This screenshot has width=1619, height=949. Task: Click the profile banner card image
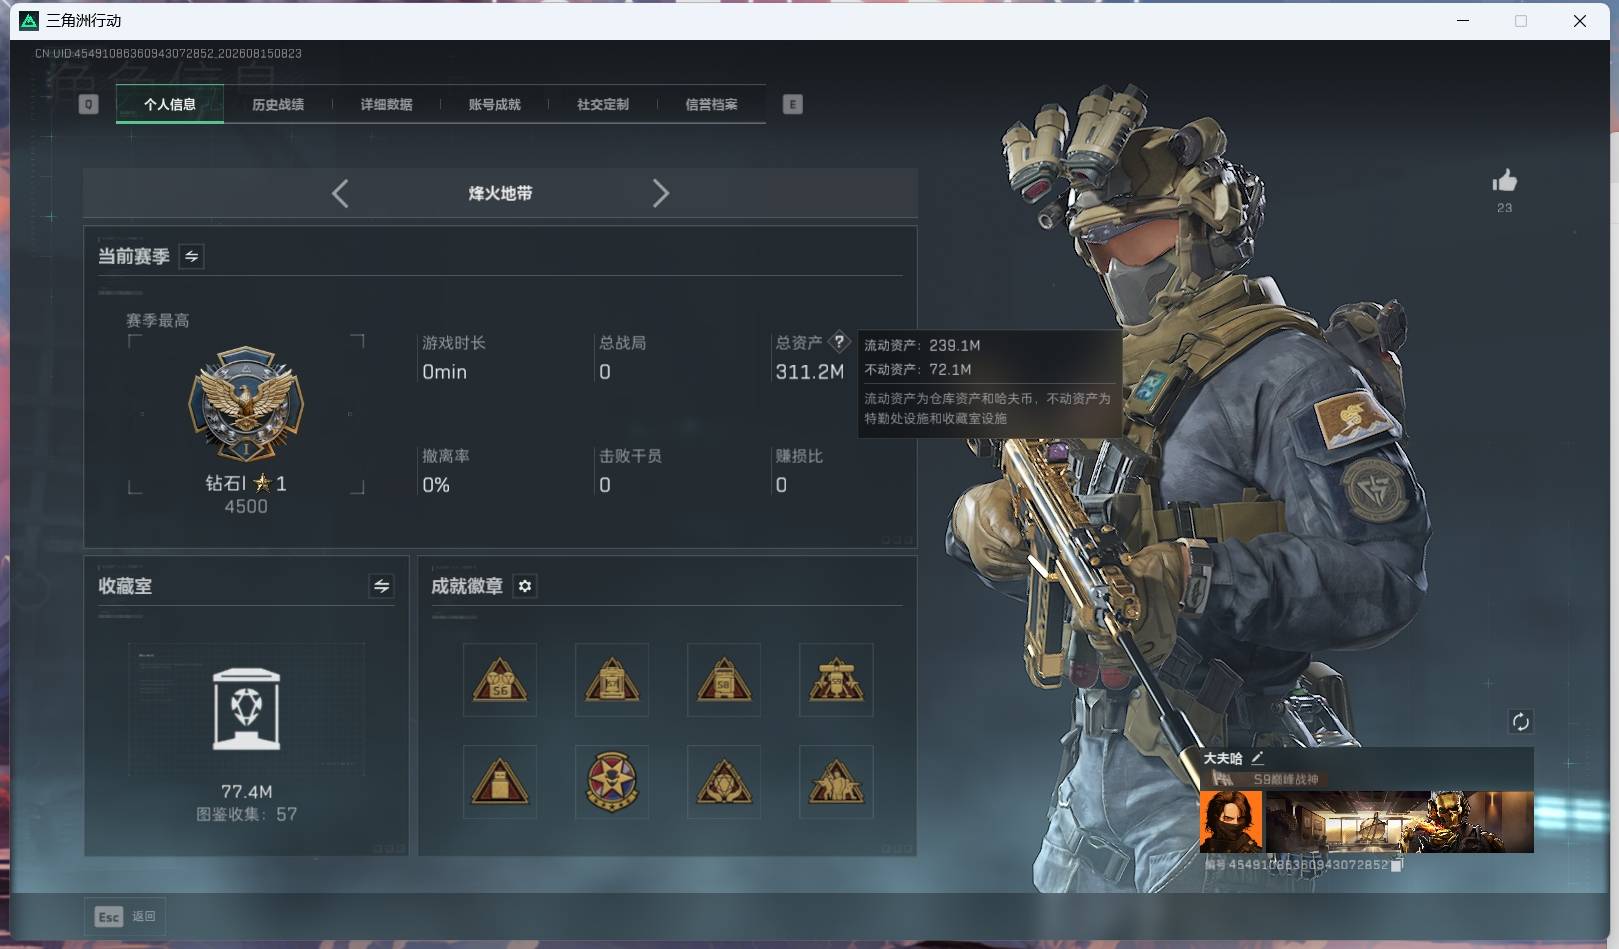(x=1400, y=822)
